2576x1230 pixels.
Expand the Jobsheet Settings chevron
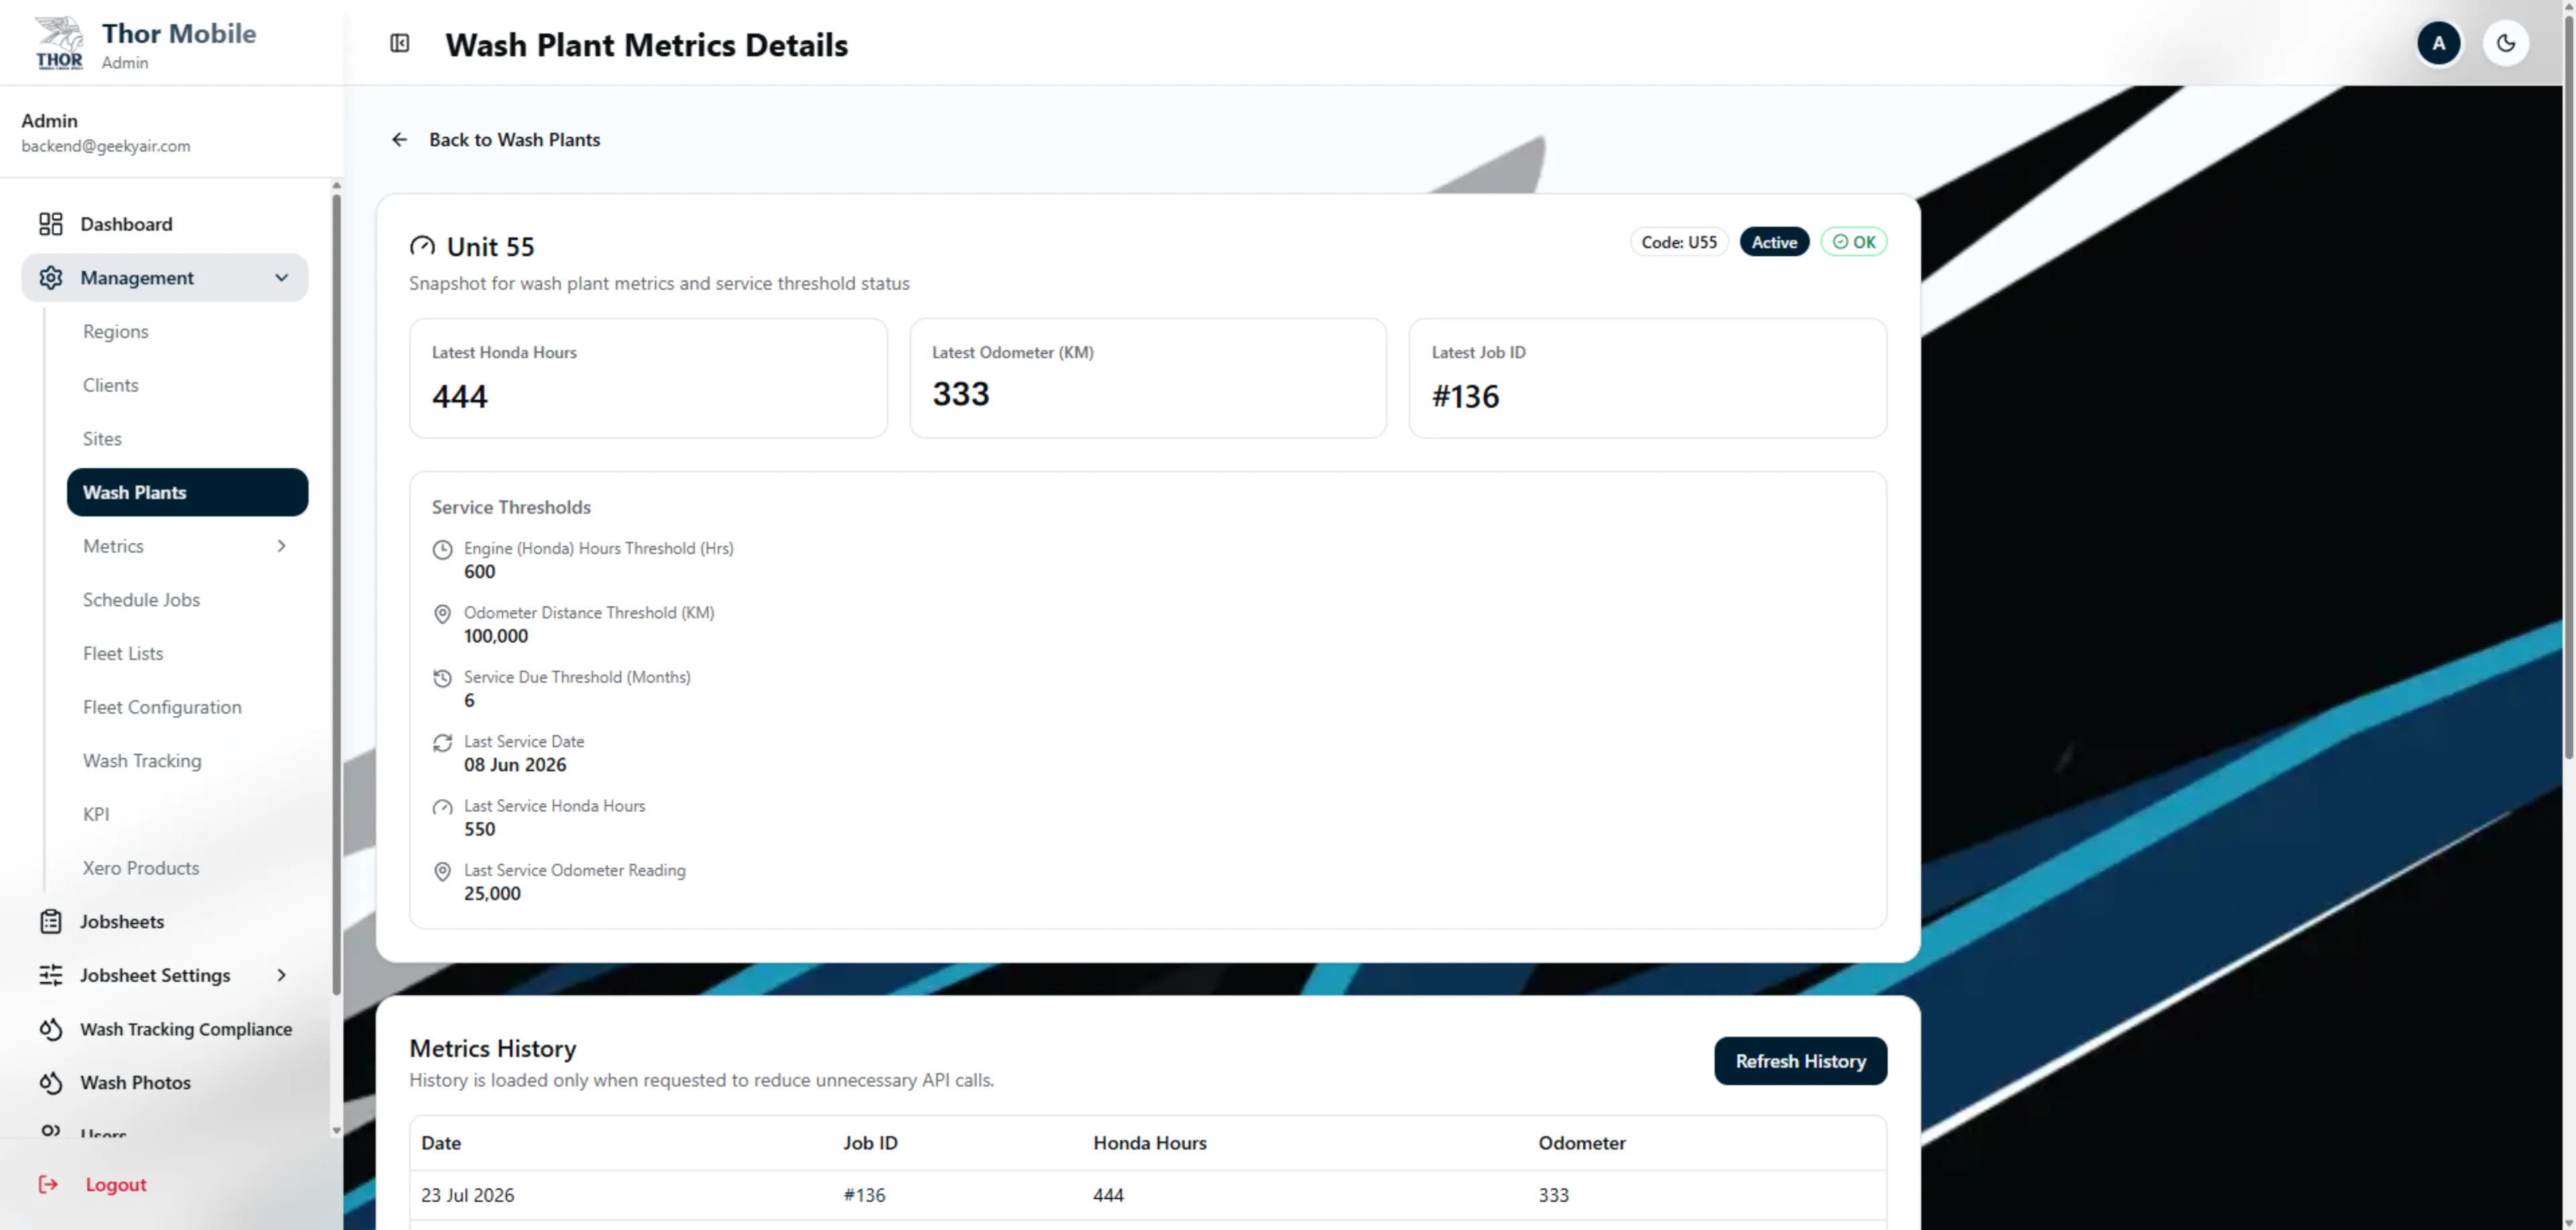[282, 975]
